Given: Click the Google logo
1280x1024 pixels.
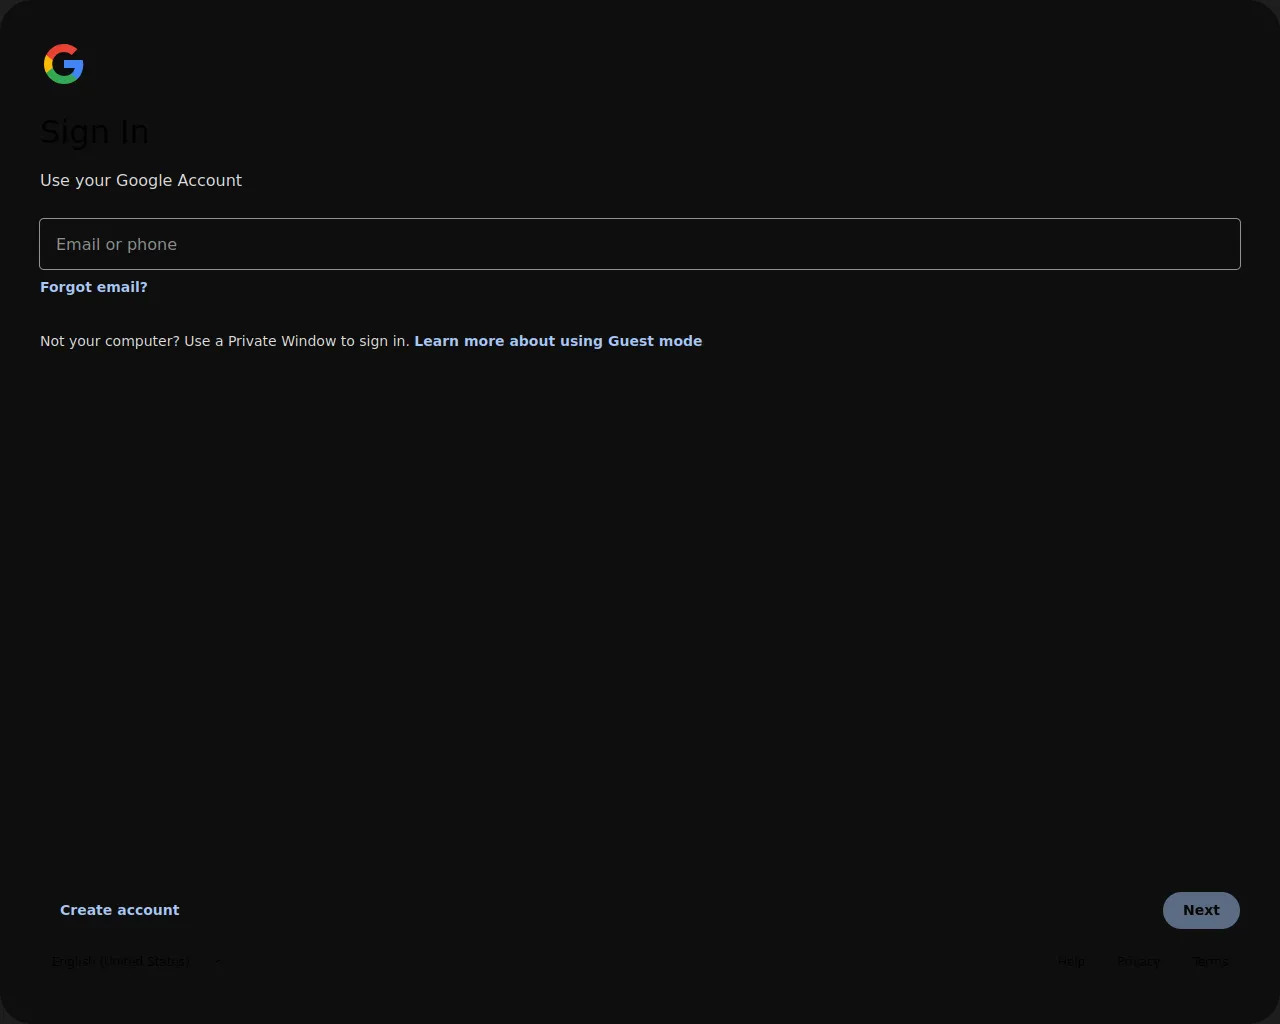Looking at the screenshot, I should click(x=64, y=64).
